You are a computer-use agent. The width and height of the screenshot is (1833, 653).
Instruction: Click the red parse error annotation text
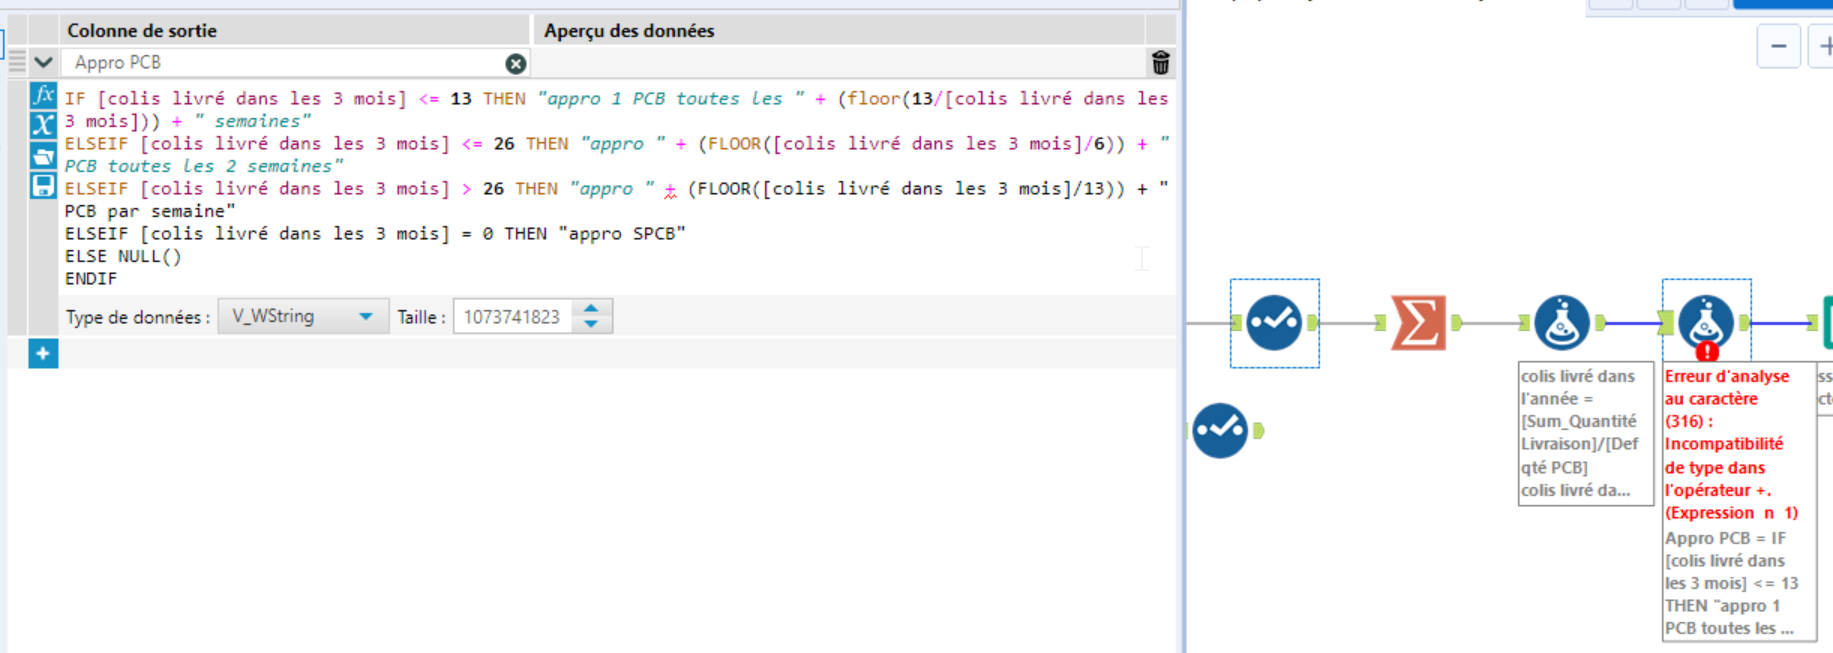point(1732,445)
